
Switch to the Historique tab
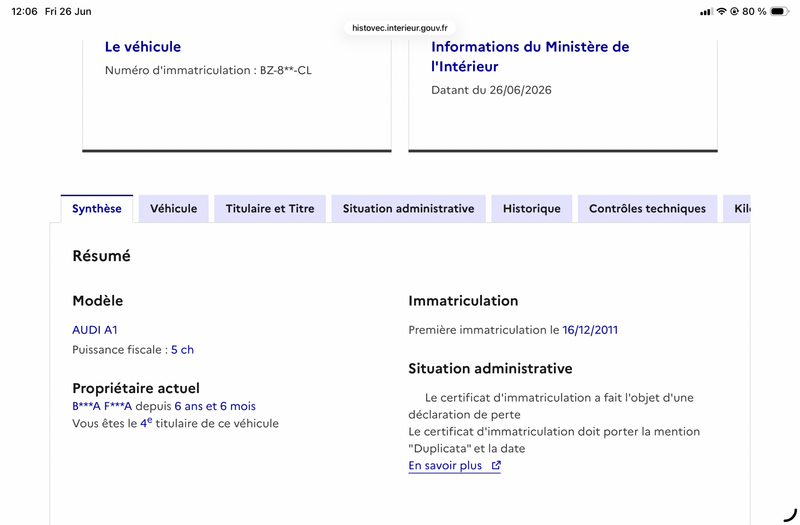point(532,209)
